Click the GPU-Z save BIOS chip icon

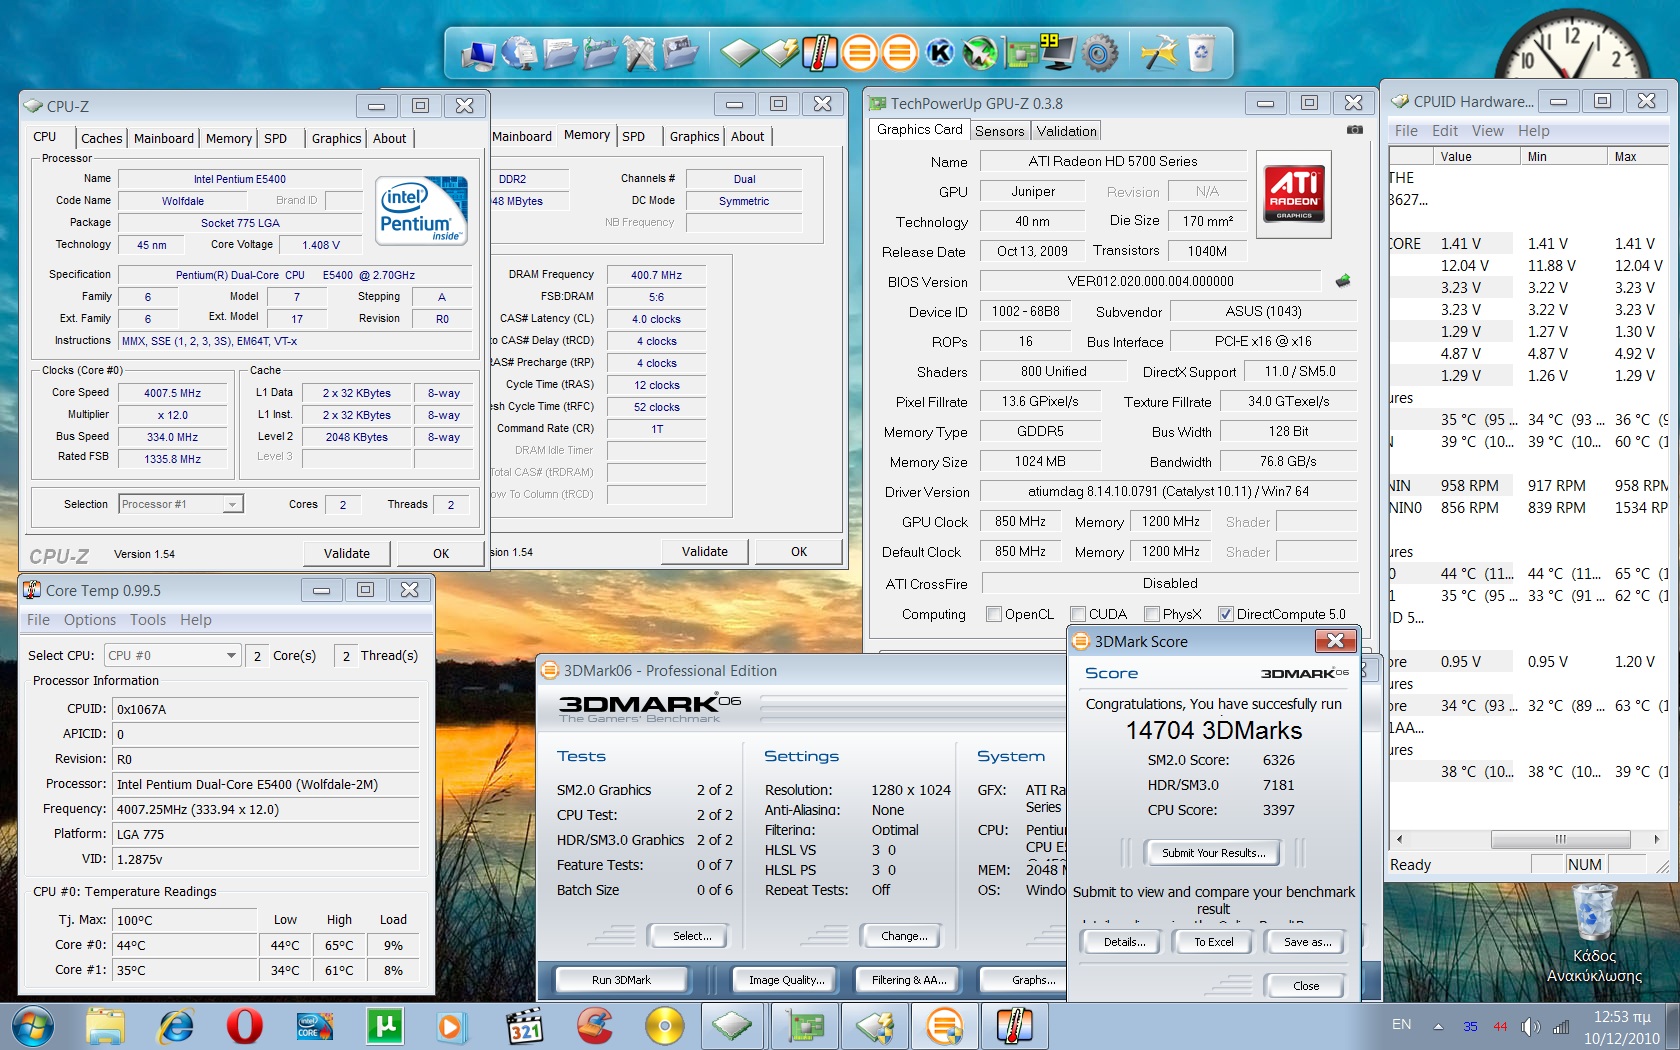click(x=1342, y=281)
